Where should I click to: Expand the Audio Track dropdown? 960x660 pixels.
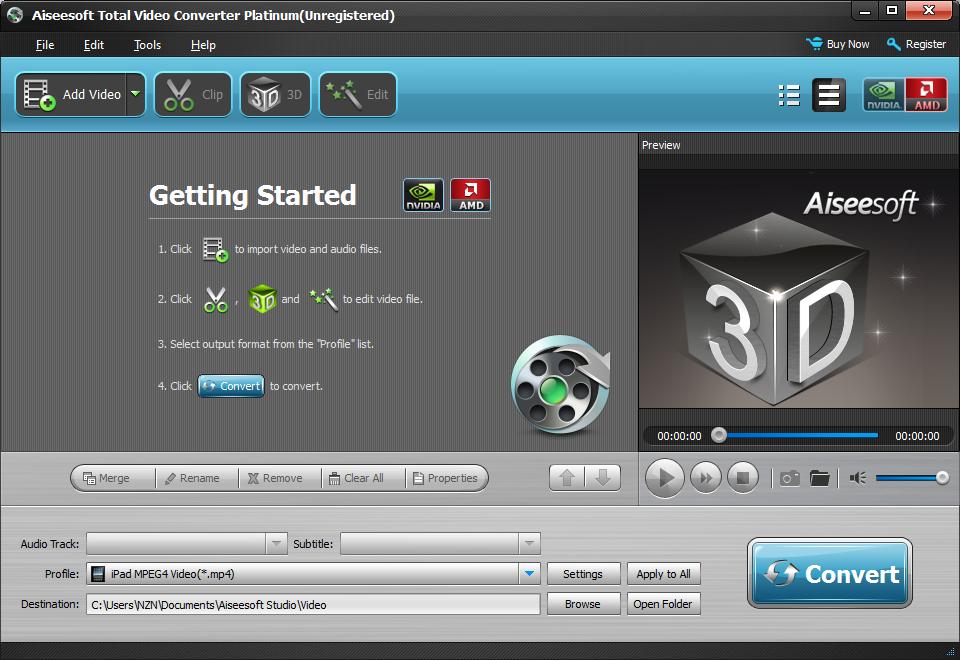point(275,544)
